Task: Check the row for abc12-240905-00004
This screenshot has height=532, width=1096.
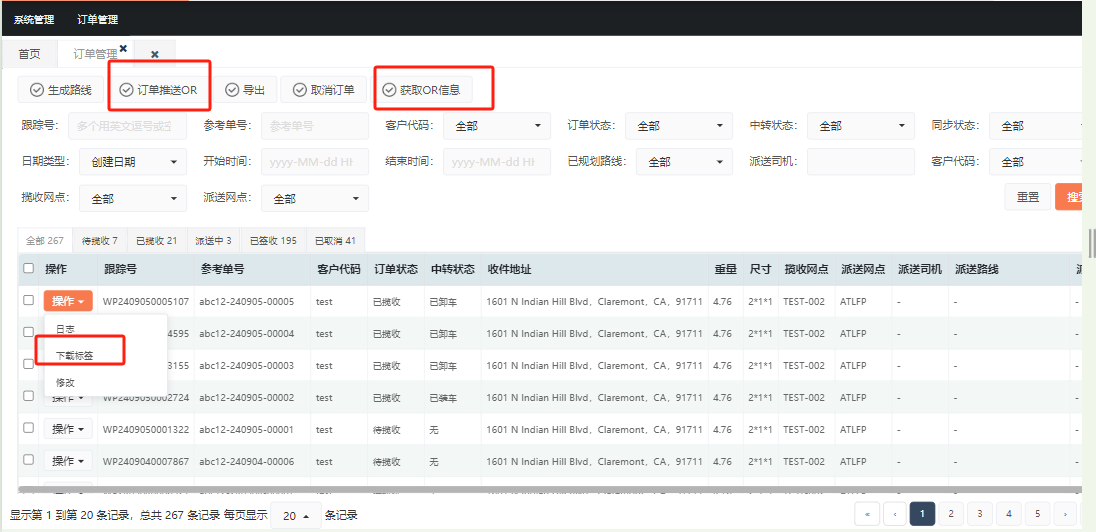Action: point(29,331)
